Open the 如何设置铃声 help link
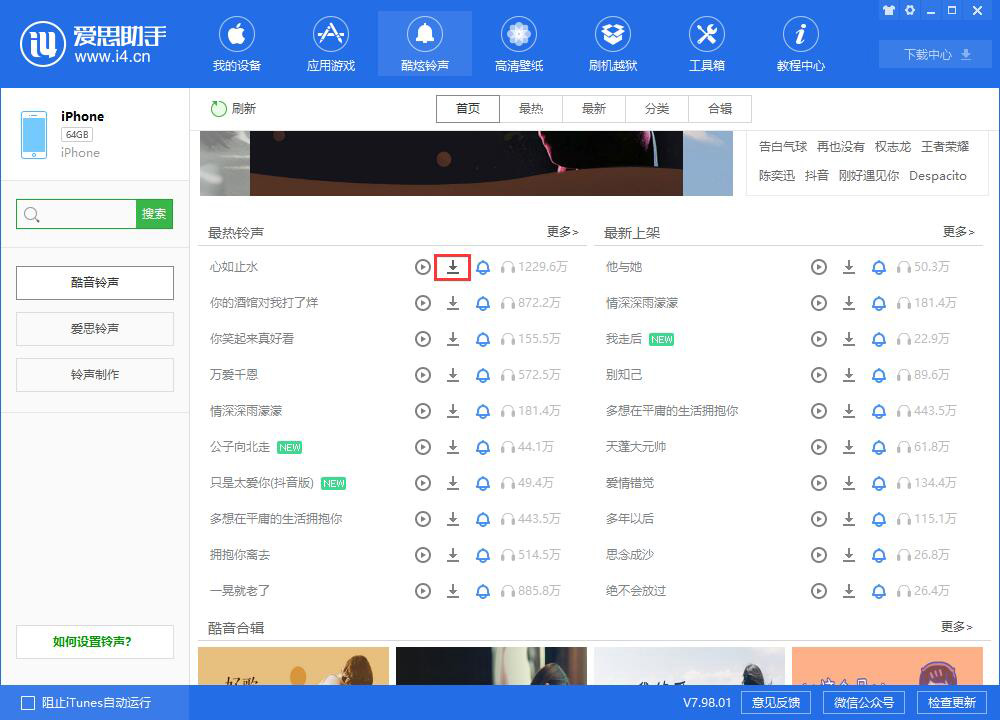This screenshot has width=1000, height=720. [94, 642]
